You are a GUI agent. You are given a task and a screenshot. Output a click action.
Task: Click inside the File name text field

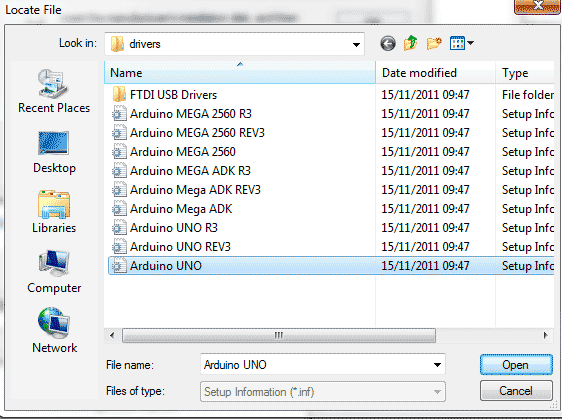coord(315,365)
